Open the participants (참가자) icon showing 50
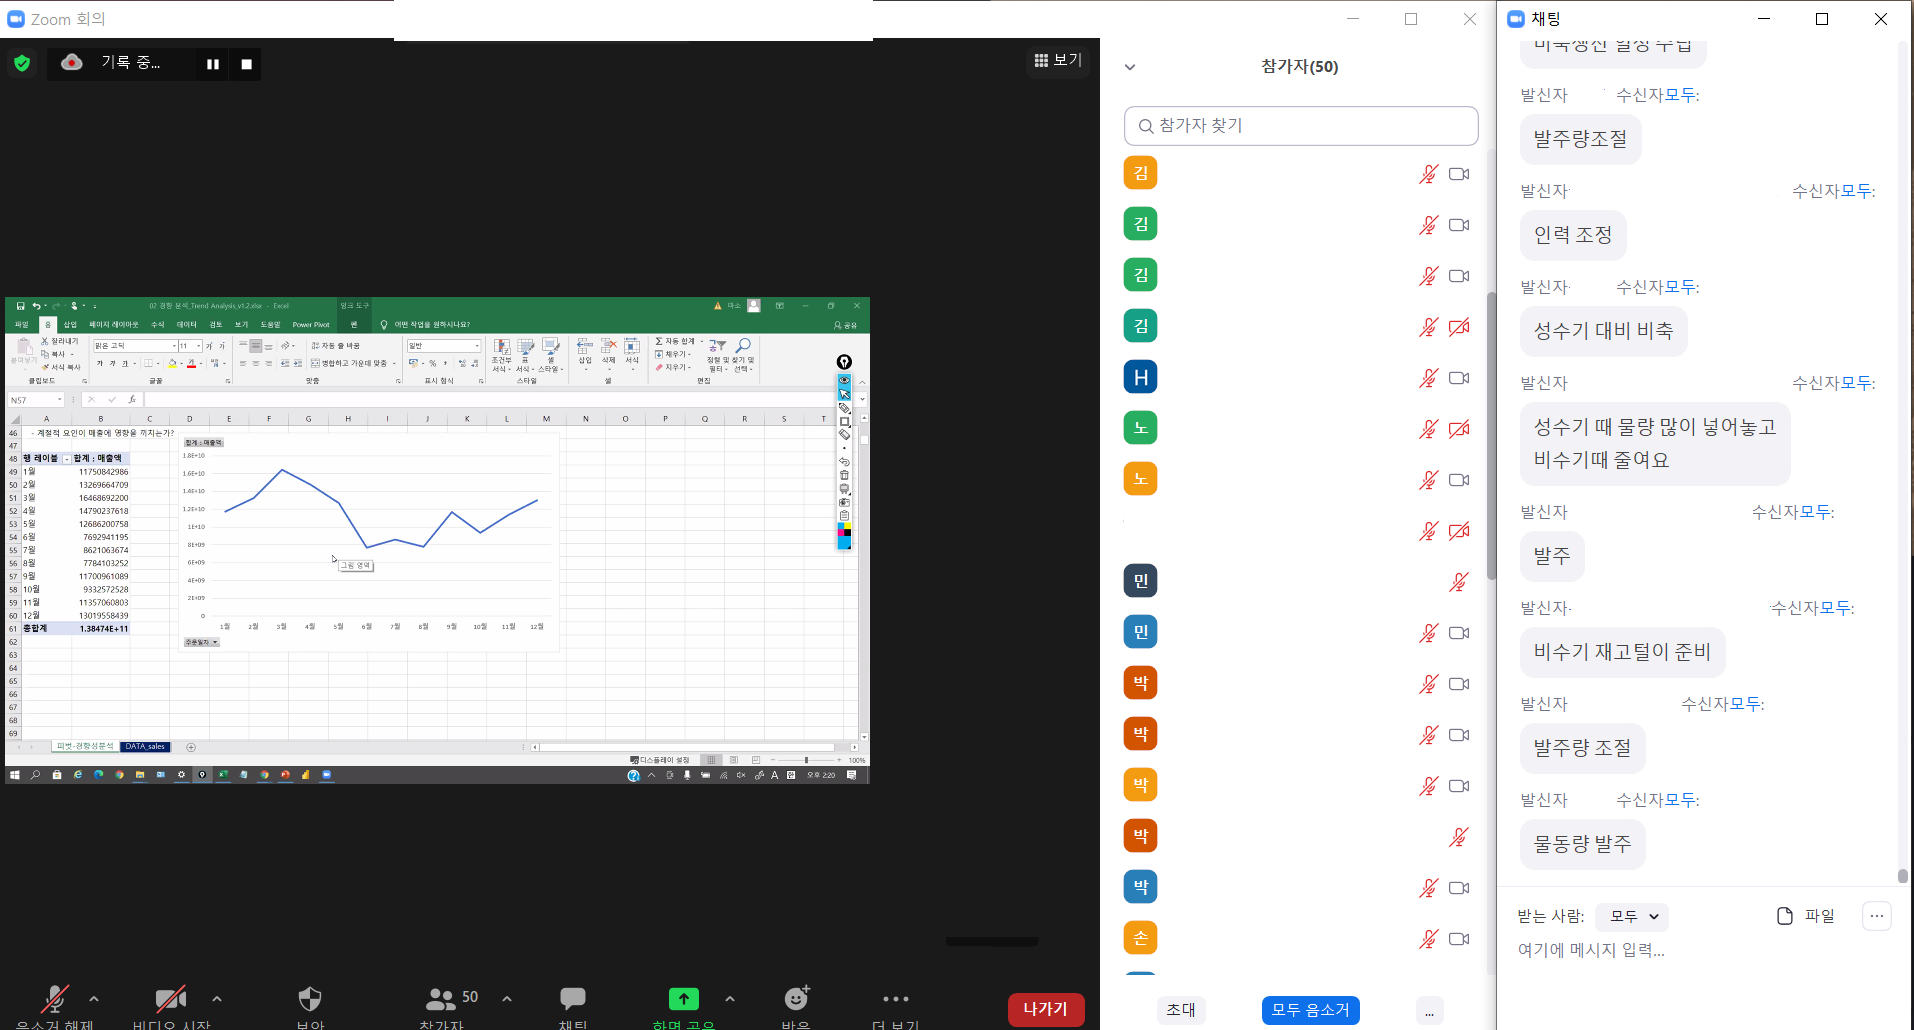 point(441,999)
